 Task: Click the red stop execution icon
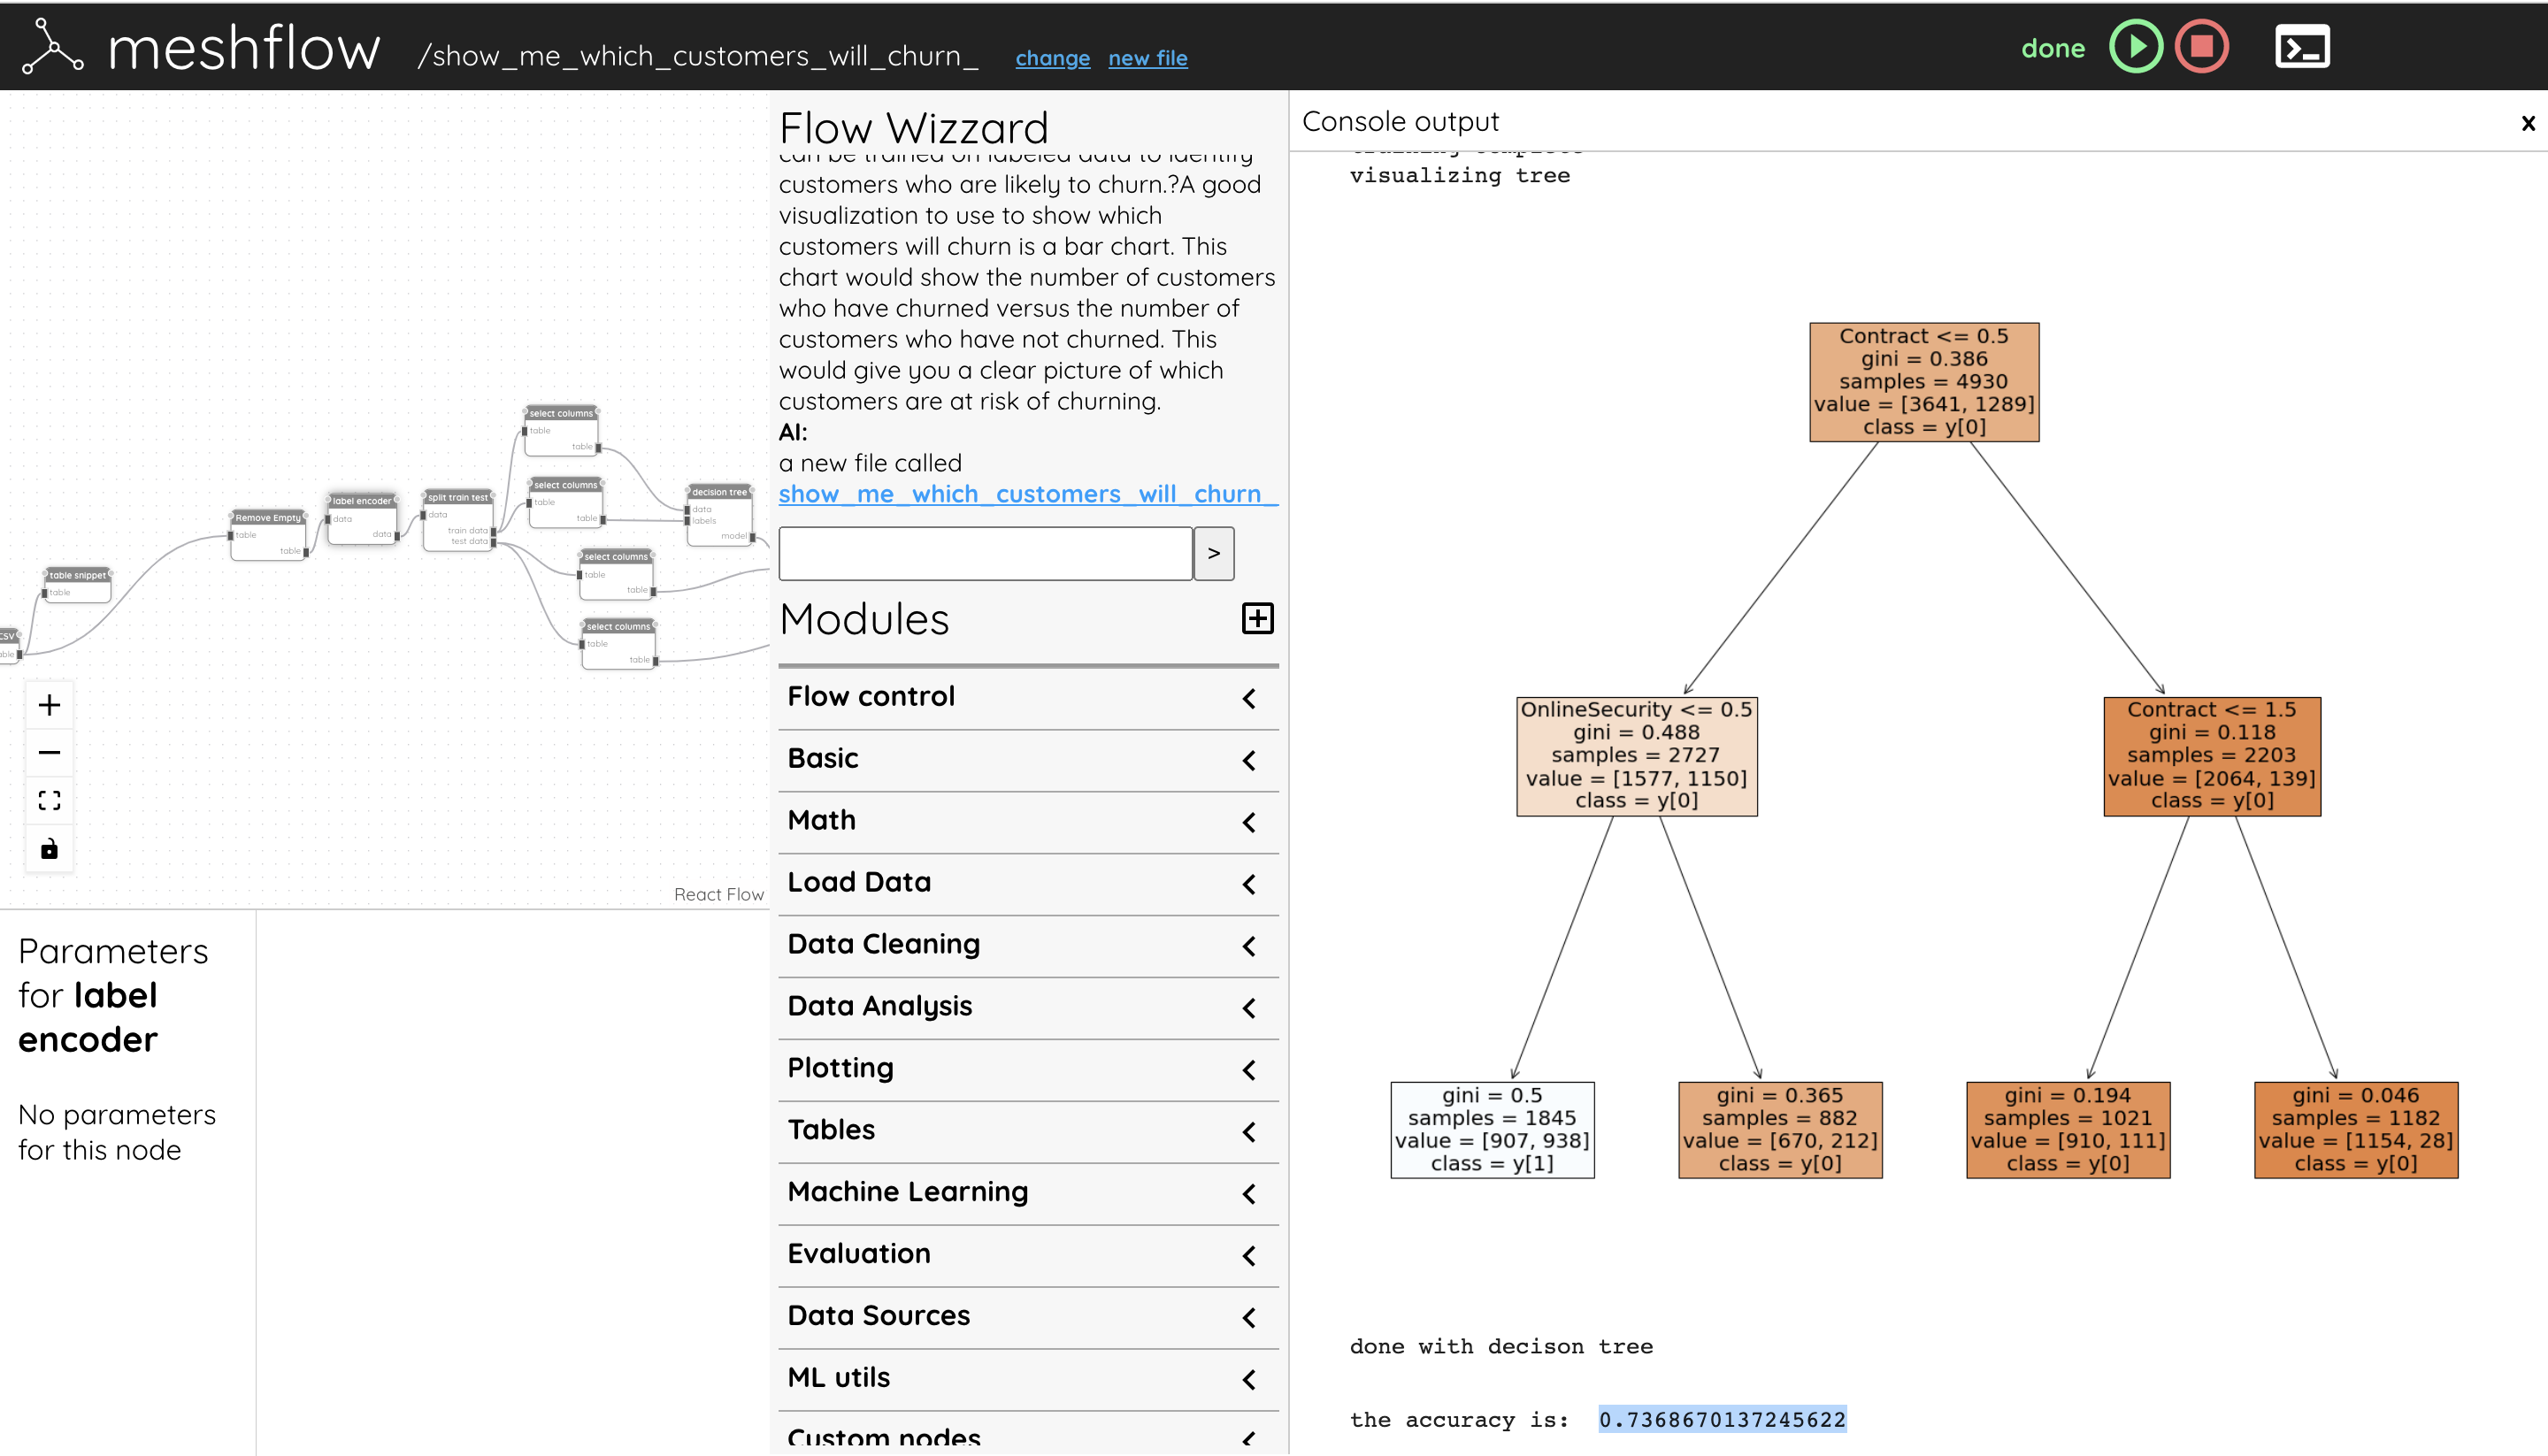coord(2201,47)
